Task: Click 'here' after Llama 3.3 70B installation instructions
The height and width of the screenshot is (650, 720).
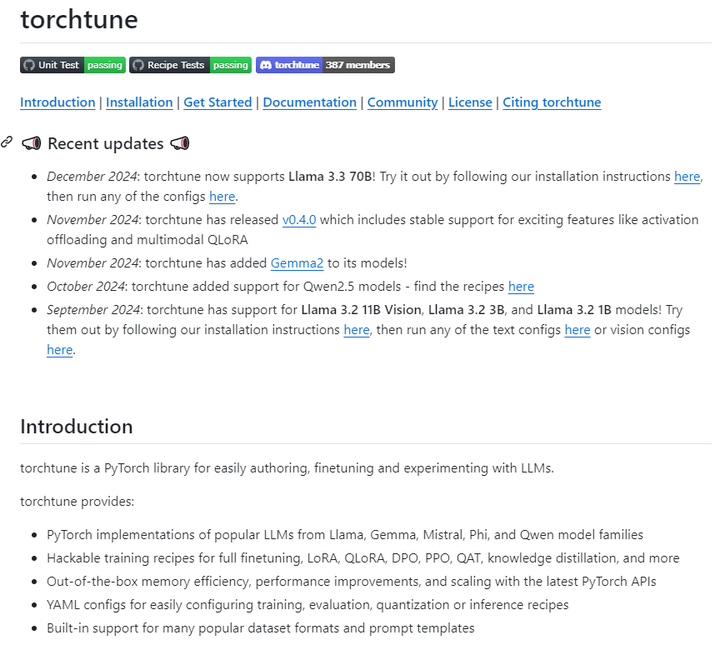Action: 687,176
